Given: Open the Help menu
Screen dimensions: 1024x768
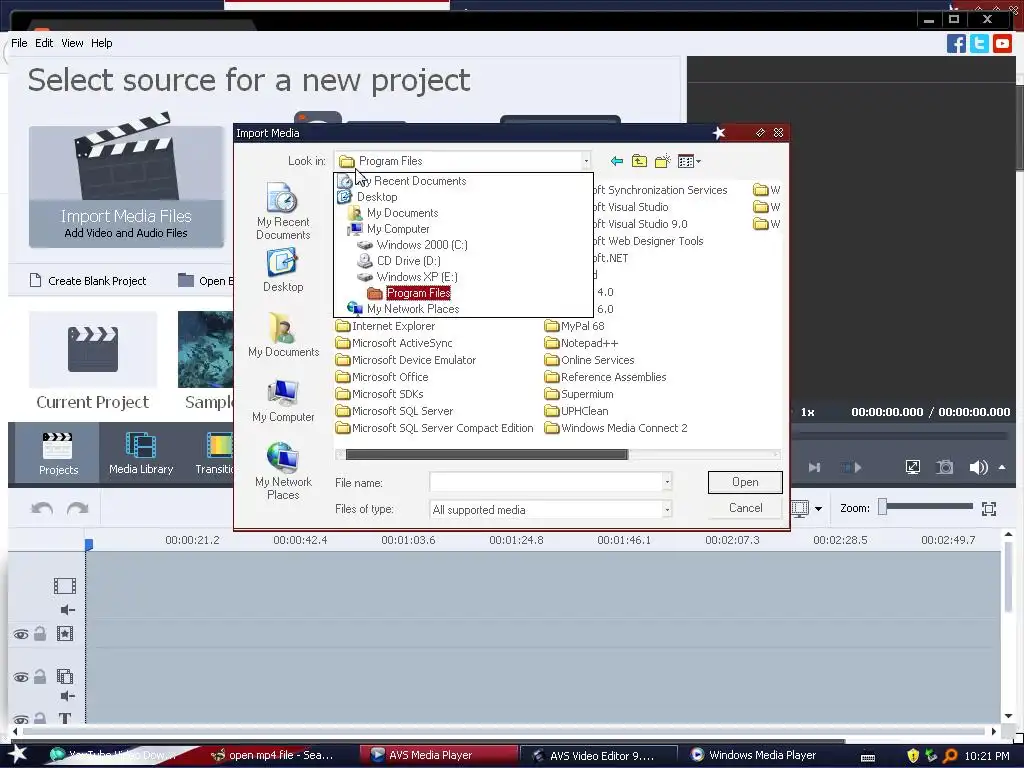Looking at the screenshot, I should 101,43.
